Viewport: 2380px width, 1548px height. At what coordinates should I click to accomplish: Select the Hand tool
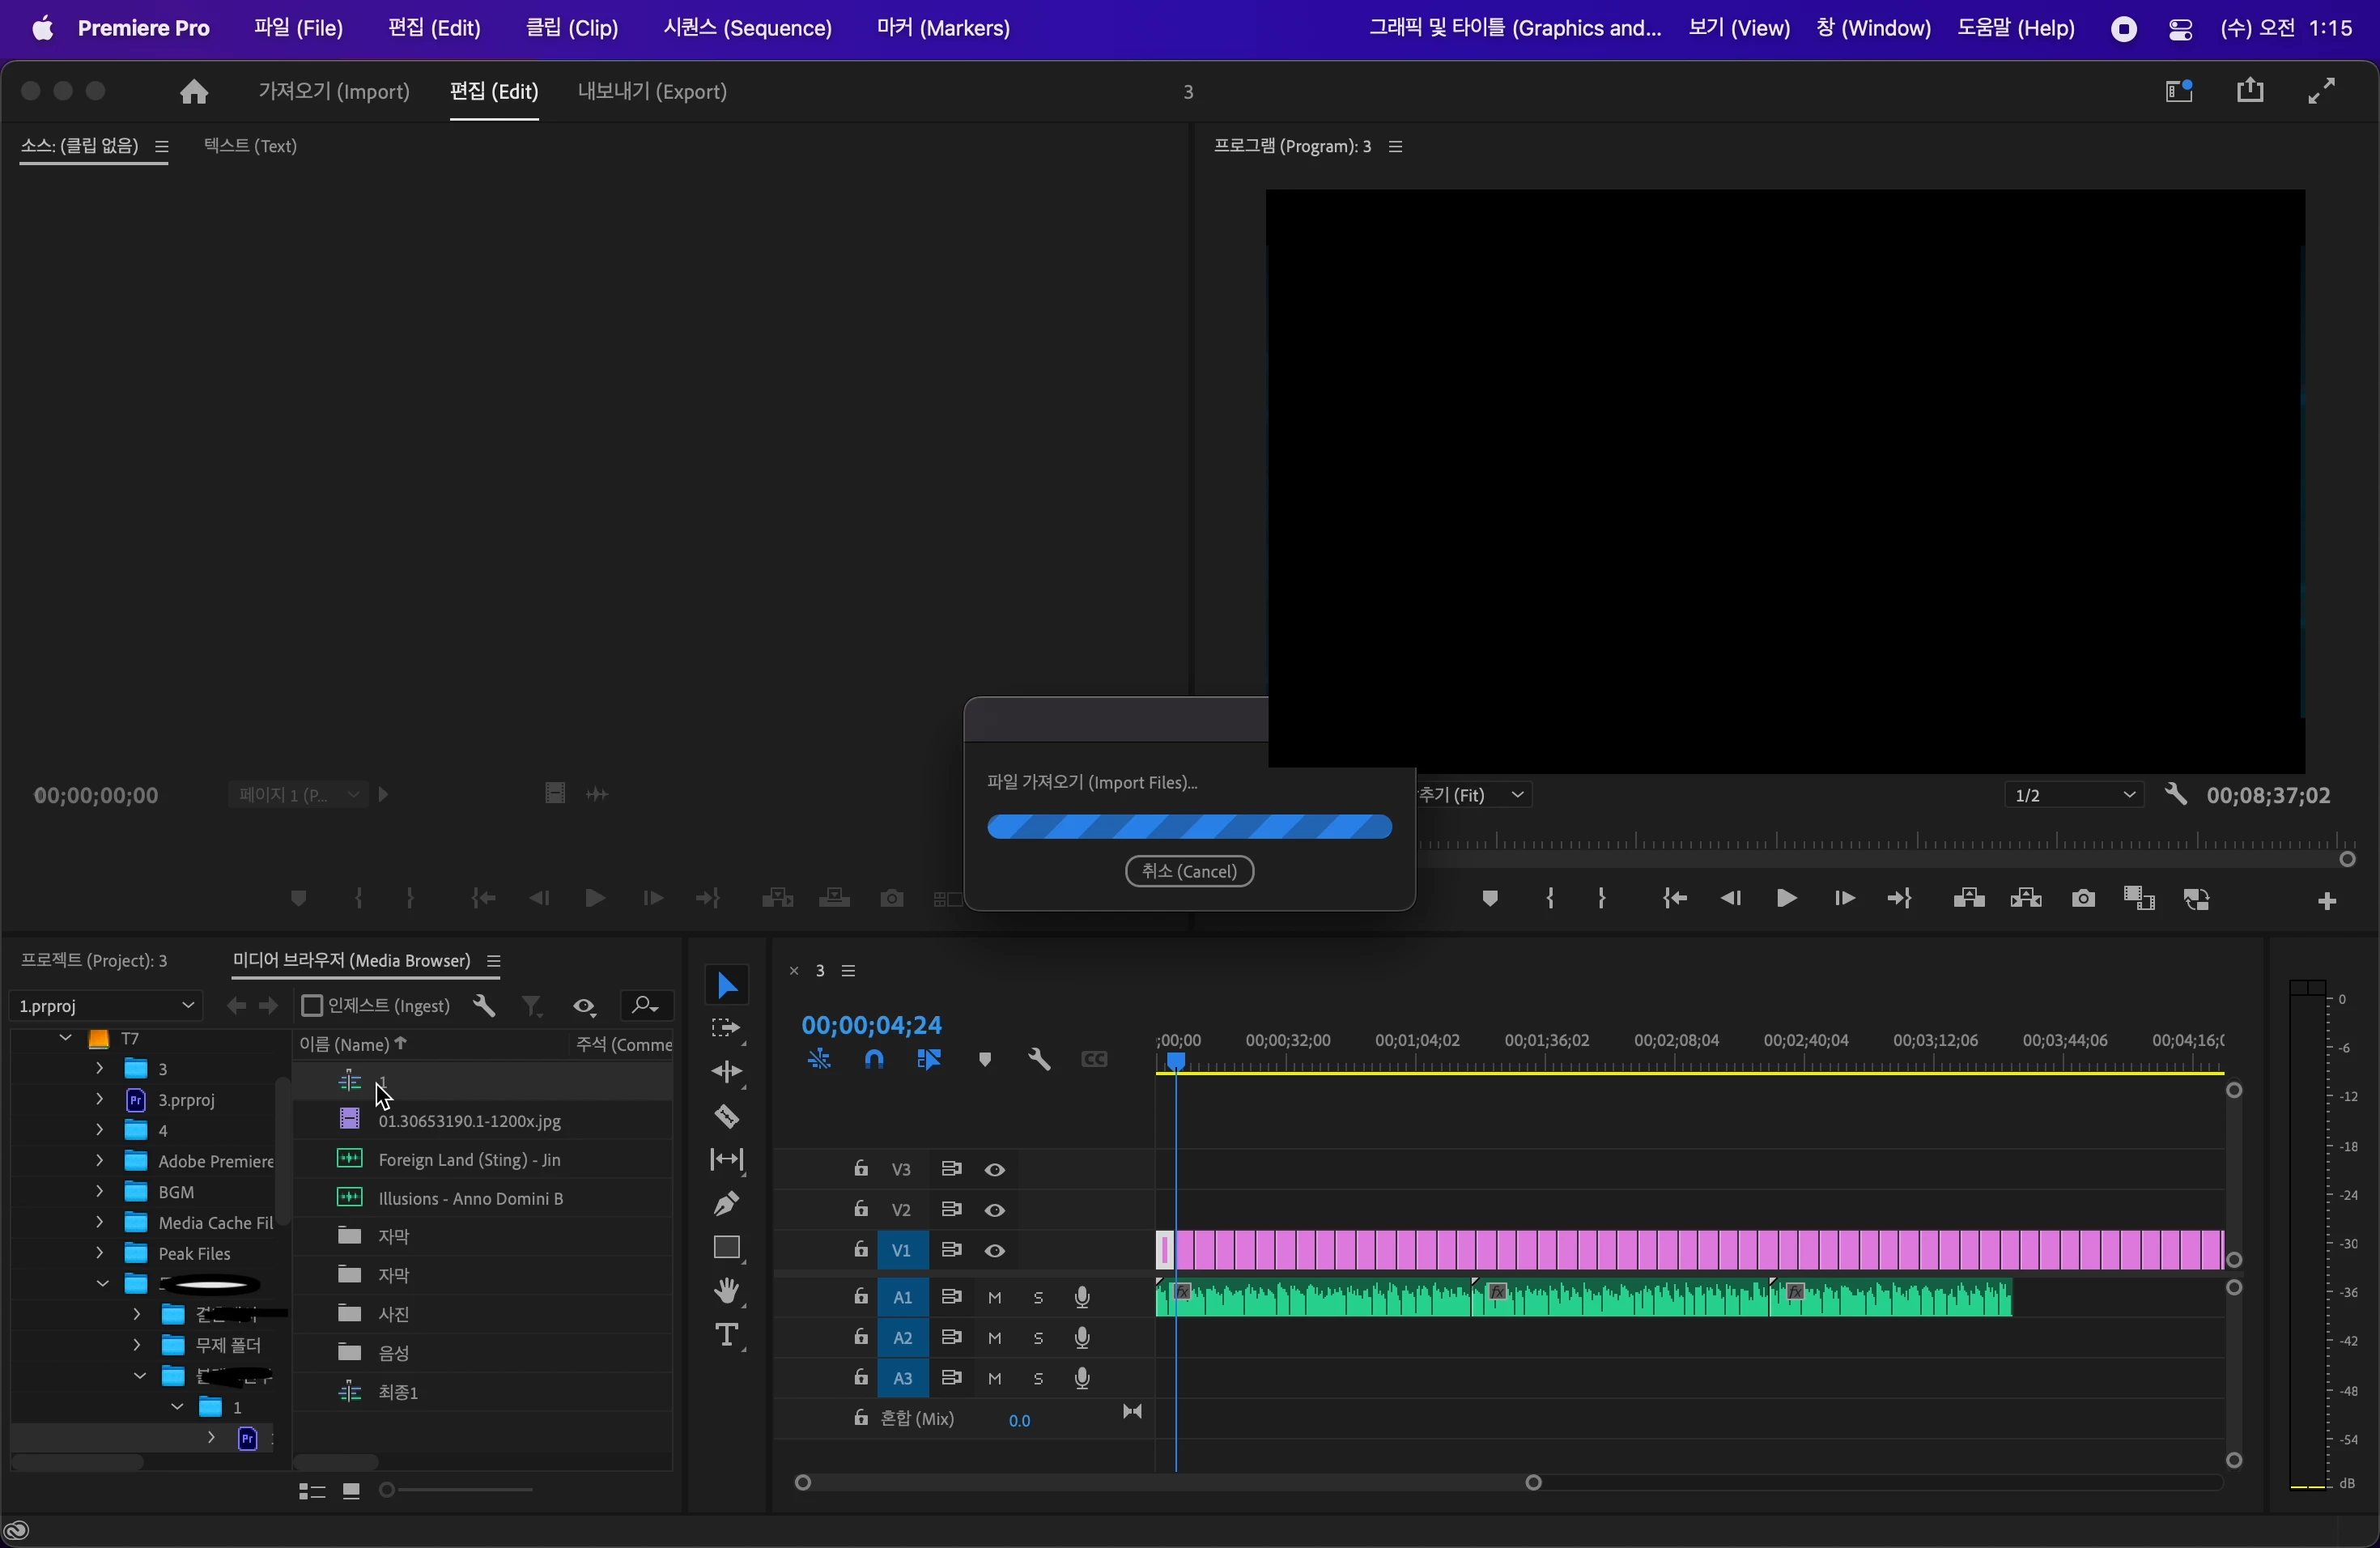pos(727,1291)
